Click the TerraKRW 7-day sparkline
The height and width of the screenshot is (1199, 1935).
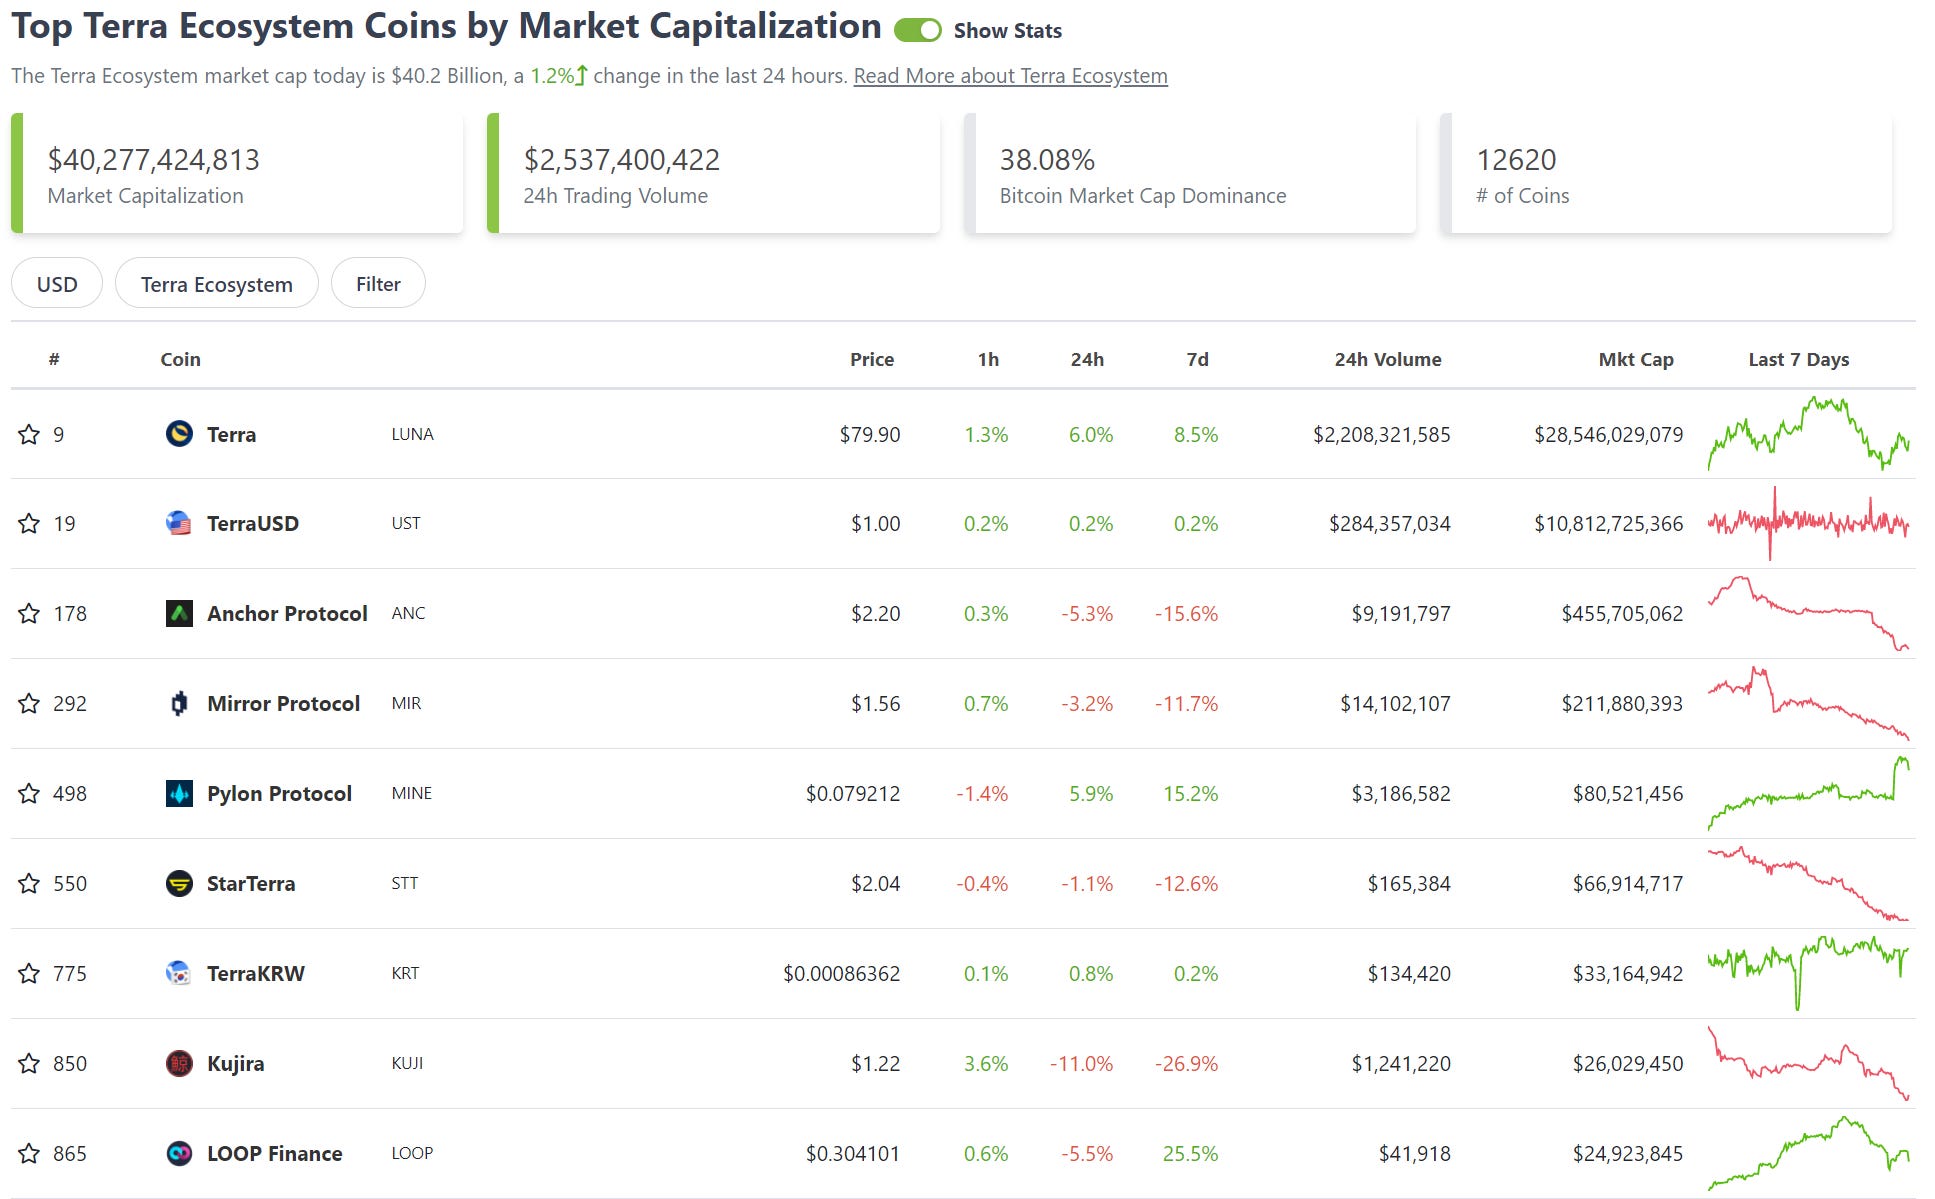coord(1808,973)
